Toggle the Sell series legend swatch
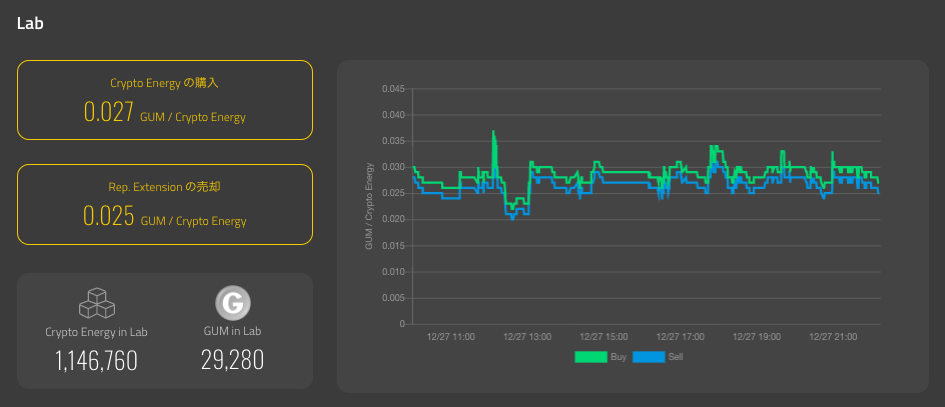The height and width of the screenshot is (407, 945). click(648, 357)
